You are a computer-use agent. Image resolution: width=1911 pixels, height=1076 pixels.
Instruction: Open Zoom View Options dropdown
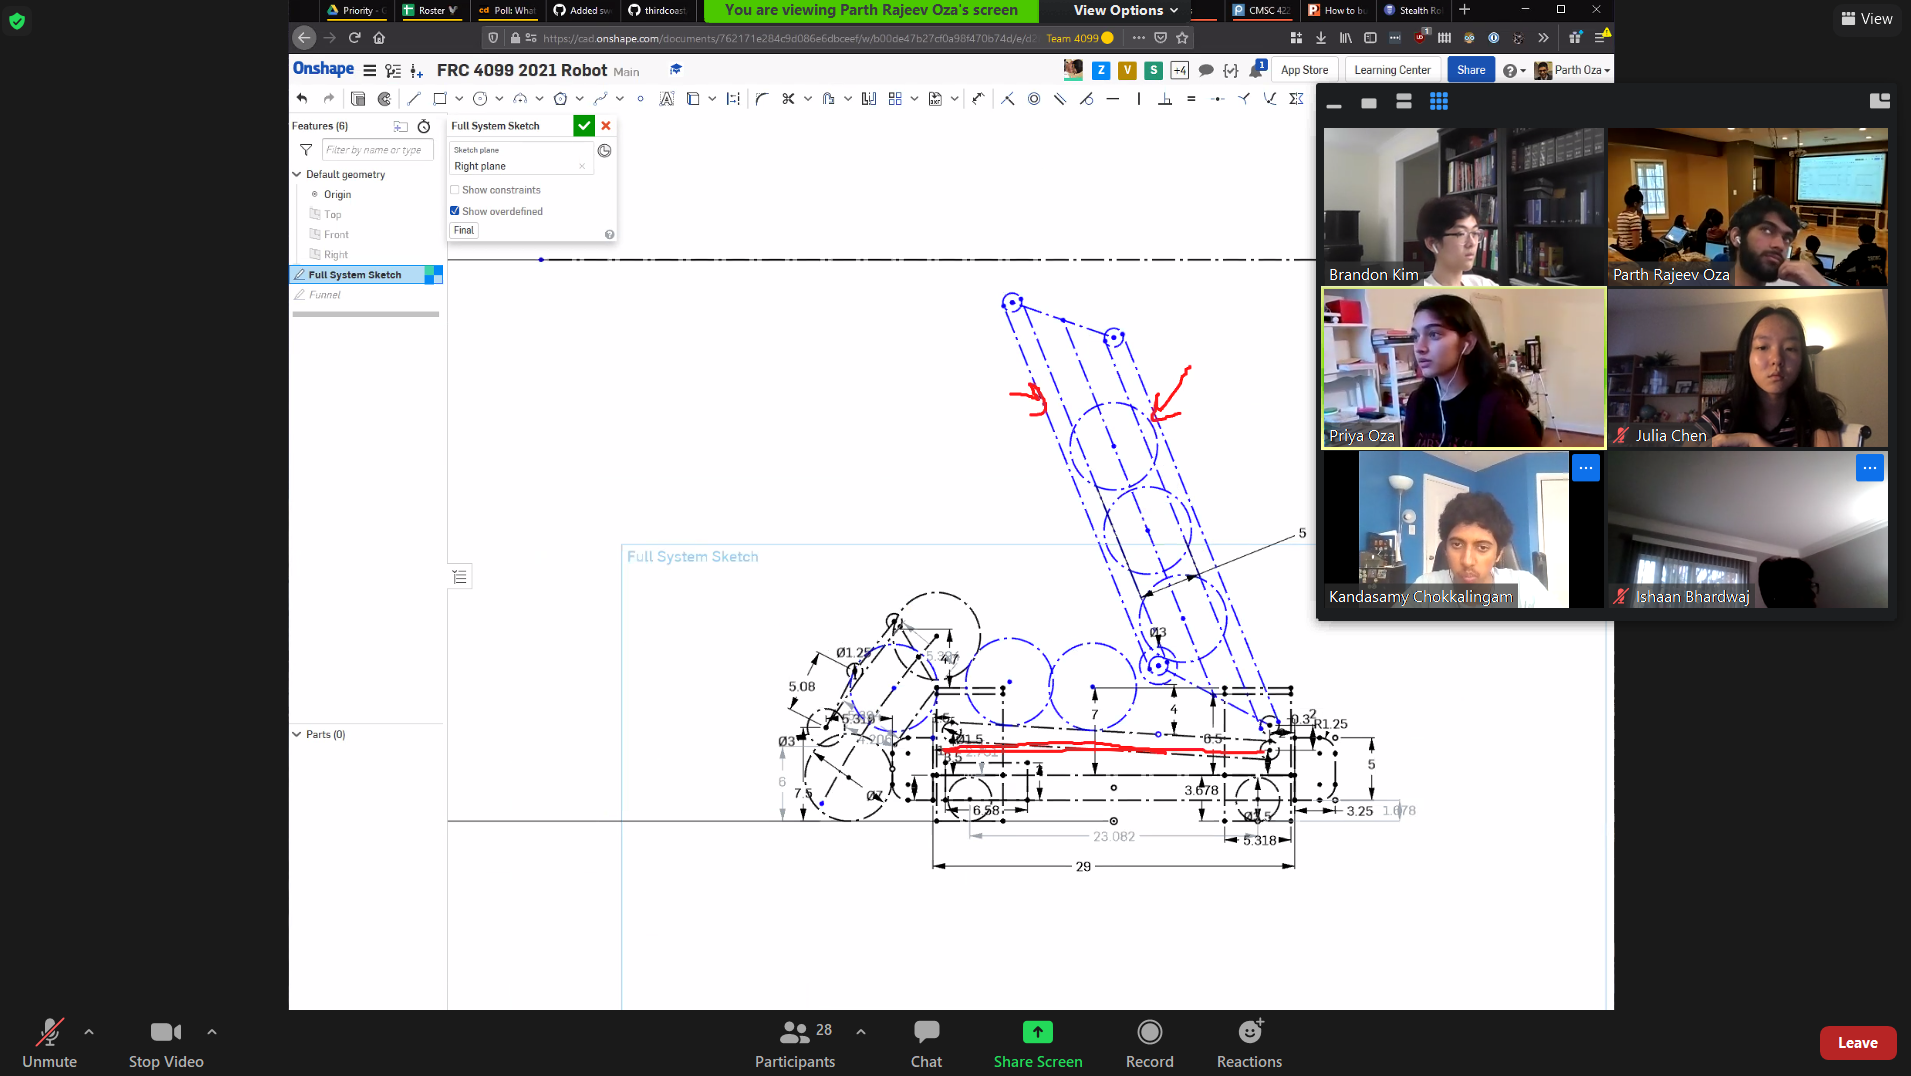[1126, 10]
